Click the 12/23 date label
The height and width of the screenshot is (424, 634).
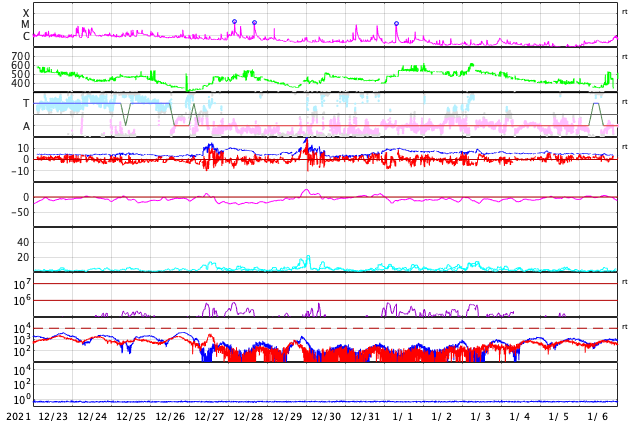[x=53, y=417]
